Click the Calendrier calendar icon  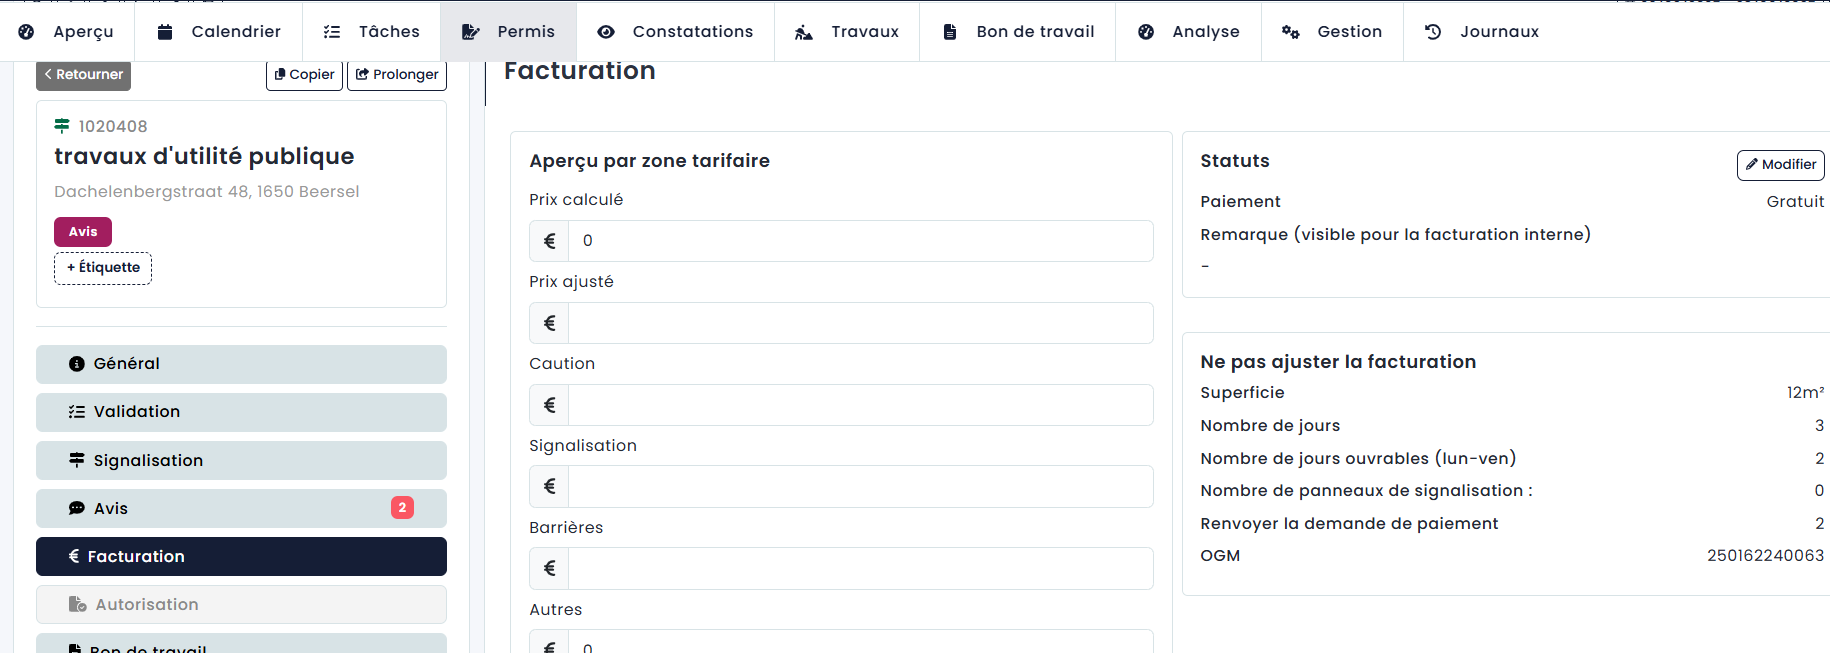point(165,32)
